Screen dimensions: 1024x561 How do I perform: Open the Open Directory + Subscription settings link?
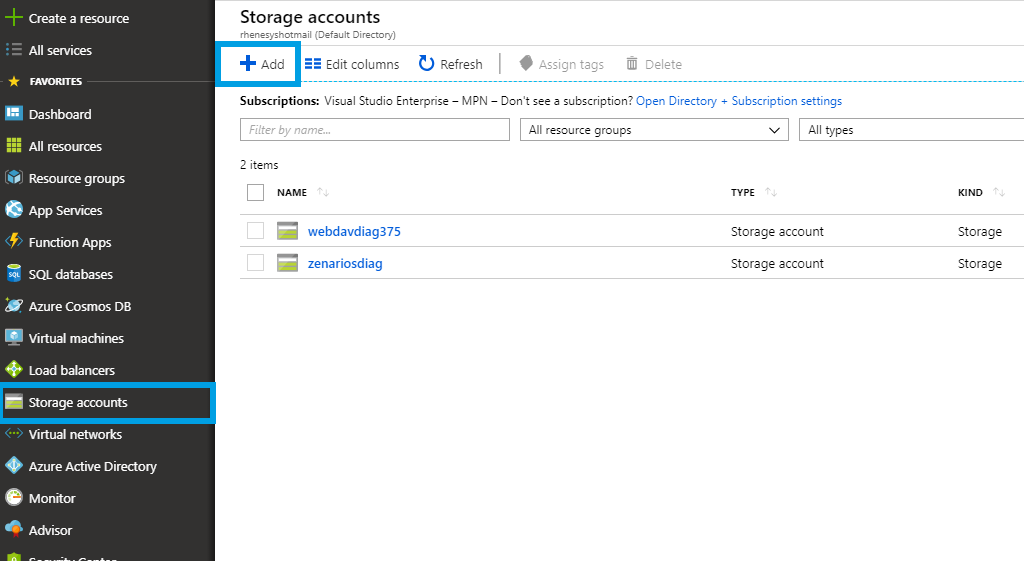[738, 101]
